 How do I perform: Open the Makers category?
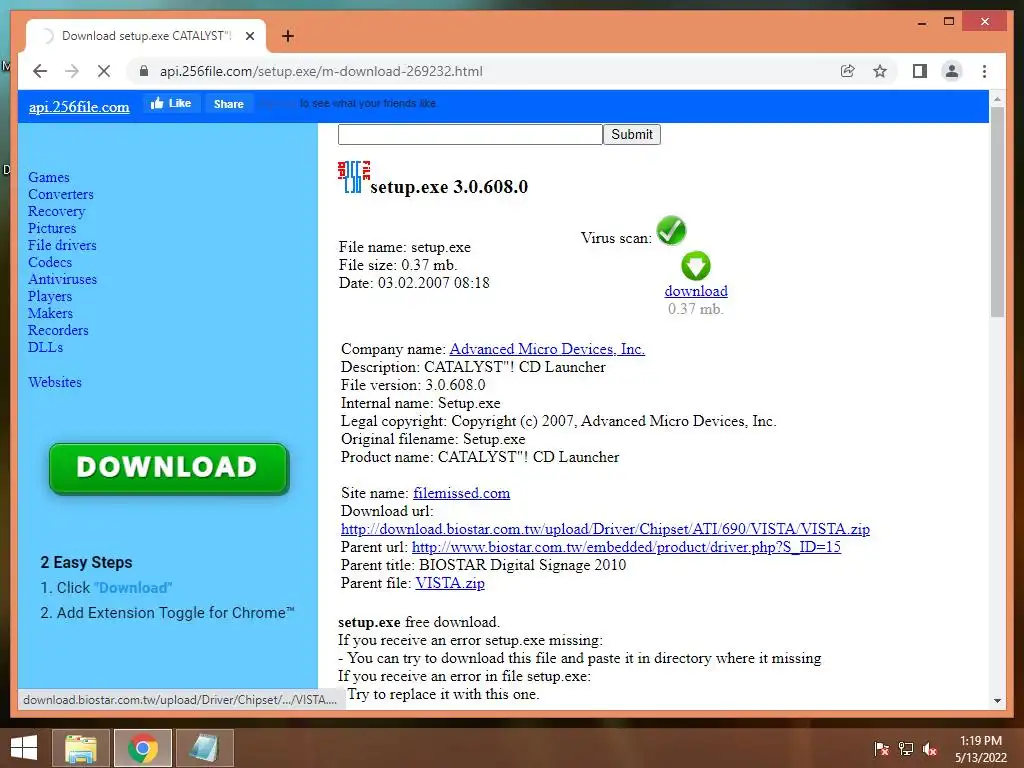tap(50, 313)
